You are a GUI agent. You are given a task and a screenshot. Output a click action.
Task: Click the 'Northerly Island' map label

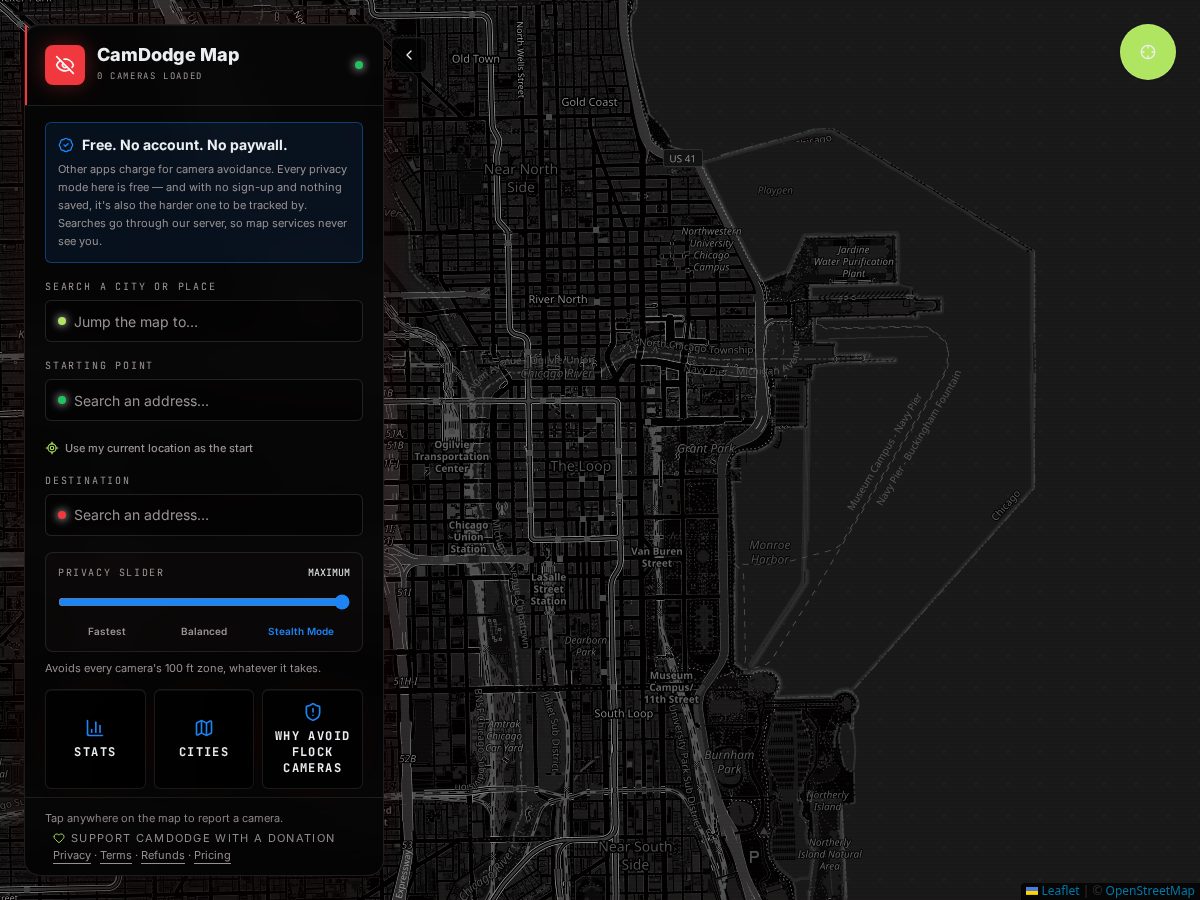point(828,801)
